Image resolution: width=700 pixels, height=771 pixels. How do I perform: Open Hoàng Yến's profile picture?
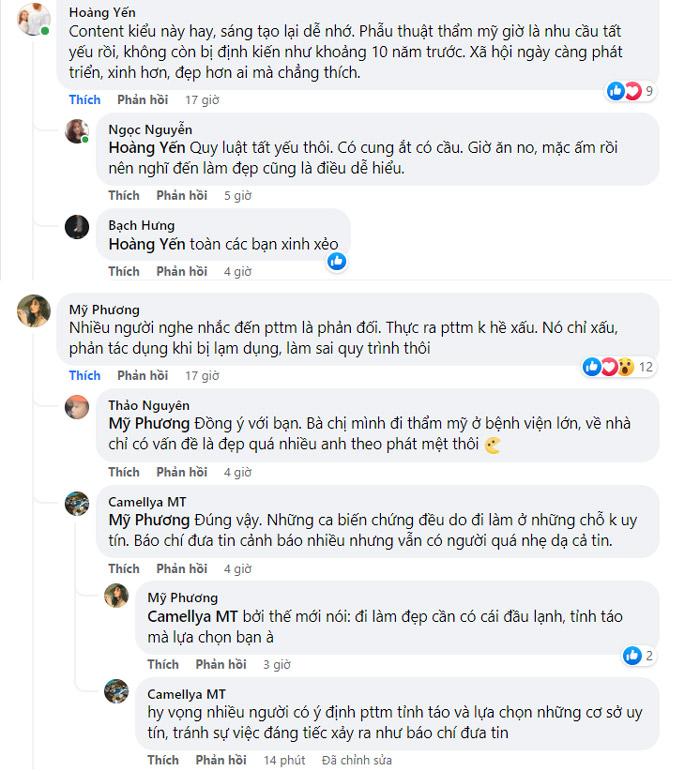pos(34,19)
